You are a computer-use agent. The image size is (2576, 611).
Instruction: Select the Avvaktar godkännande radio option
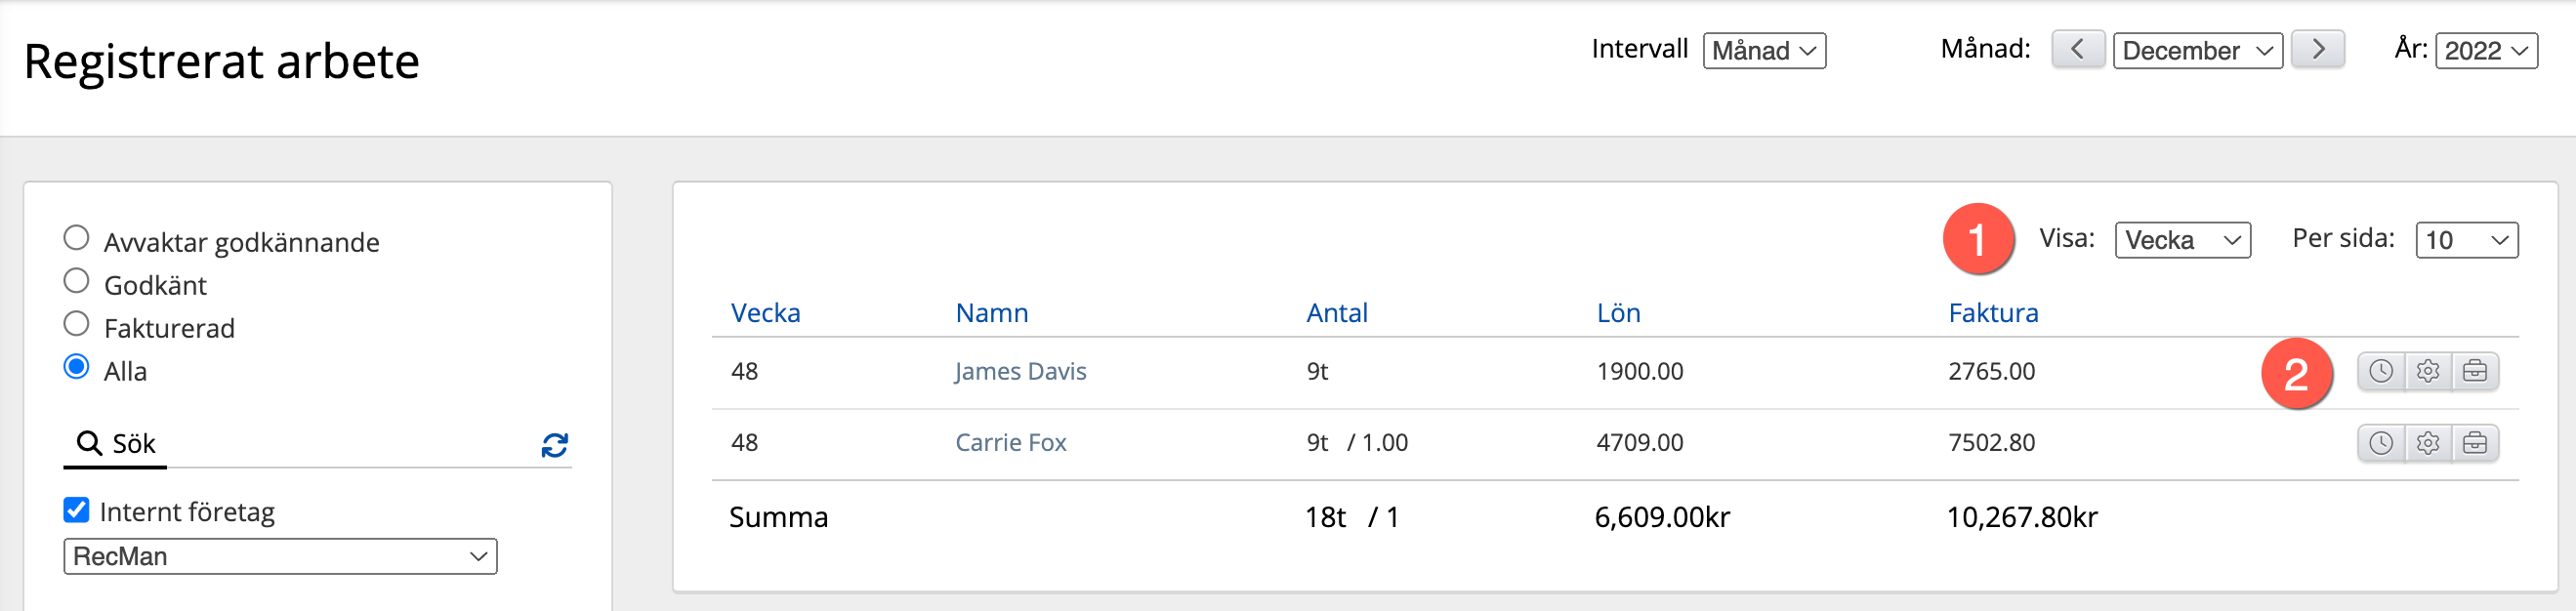[x=76, y=238]
